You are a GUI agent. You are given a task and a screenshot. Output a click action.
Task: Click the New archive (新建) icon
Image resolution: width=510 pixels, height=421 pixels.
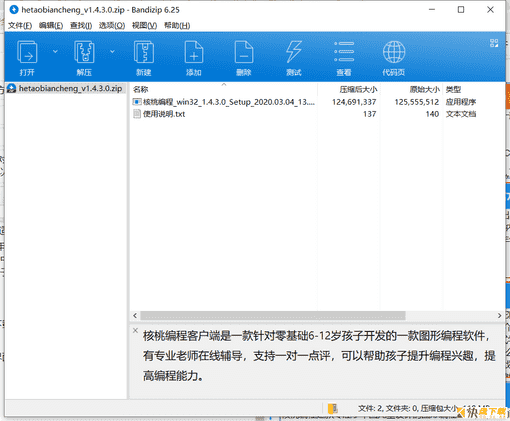coord(144,52)
